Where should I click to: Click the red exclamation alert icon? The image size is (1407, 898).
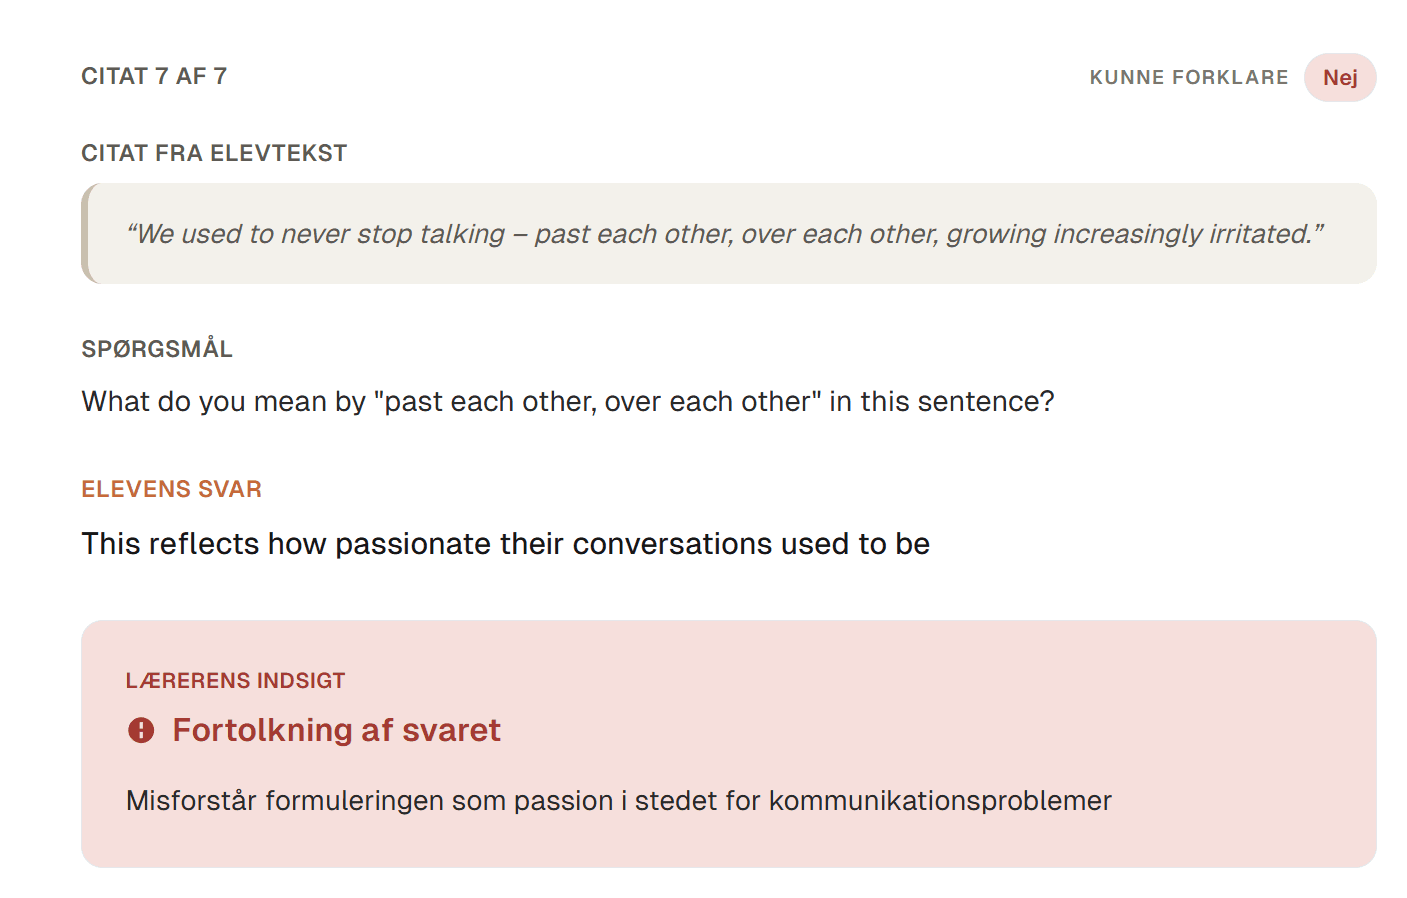141,730
